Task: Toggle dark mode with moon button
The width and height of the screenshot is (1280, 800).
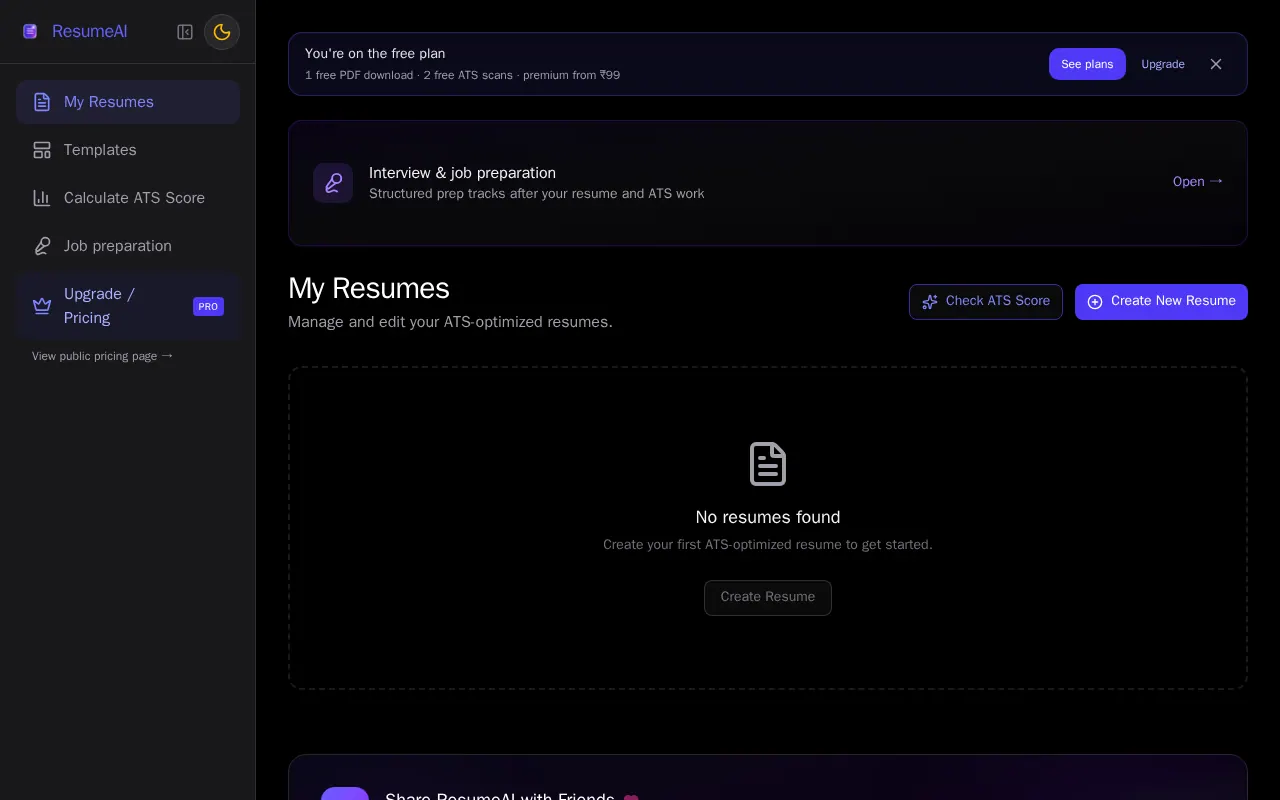Action: [222, 32]
